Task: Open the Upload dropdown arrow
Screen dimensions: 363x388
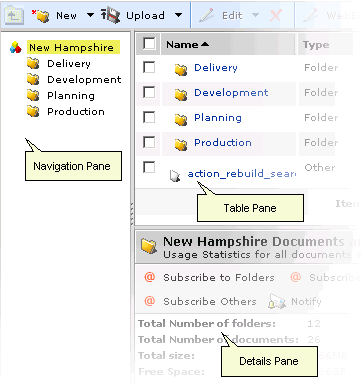Action: point(179,15)
